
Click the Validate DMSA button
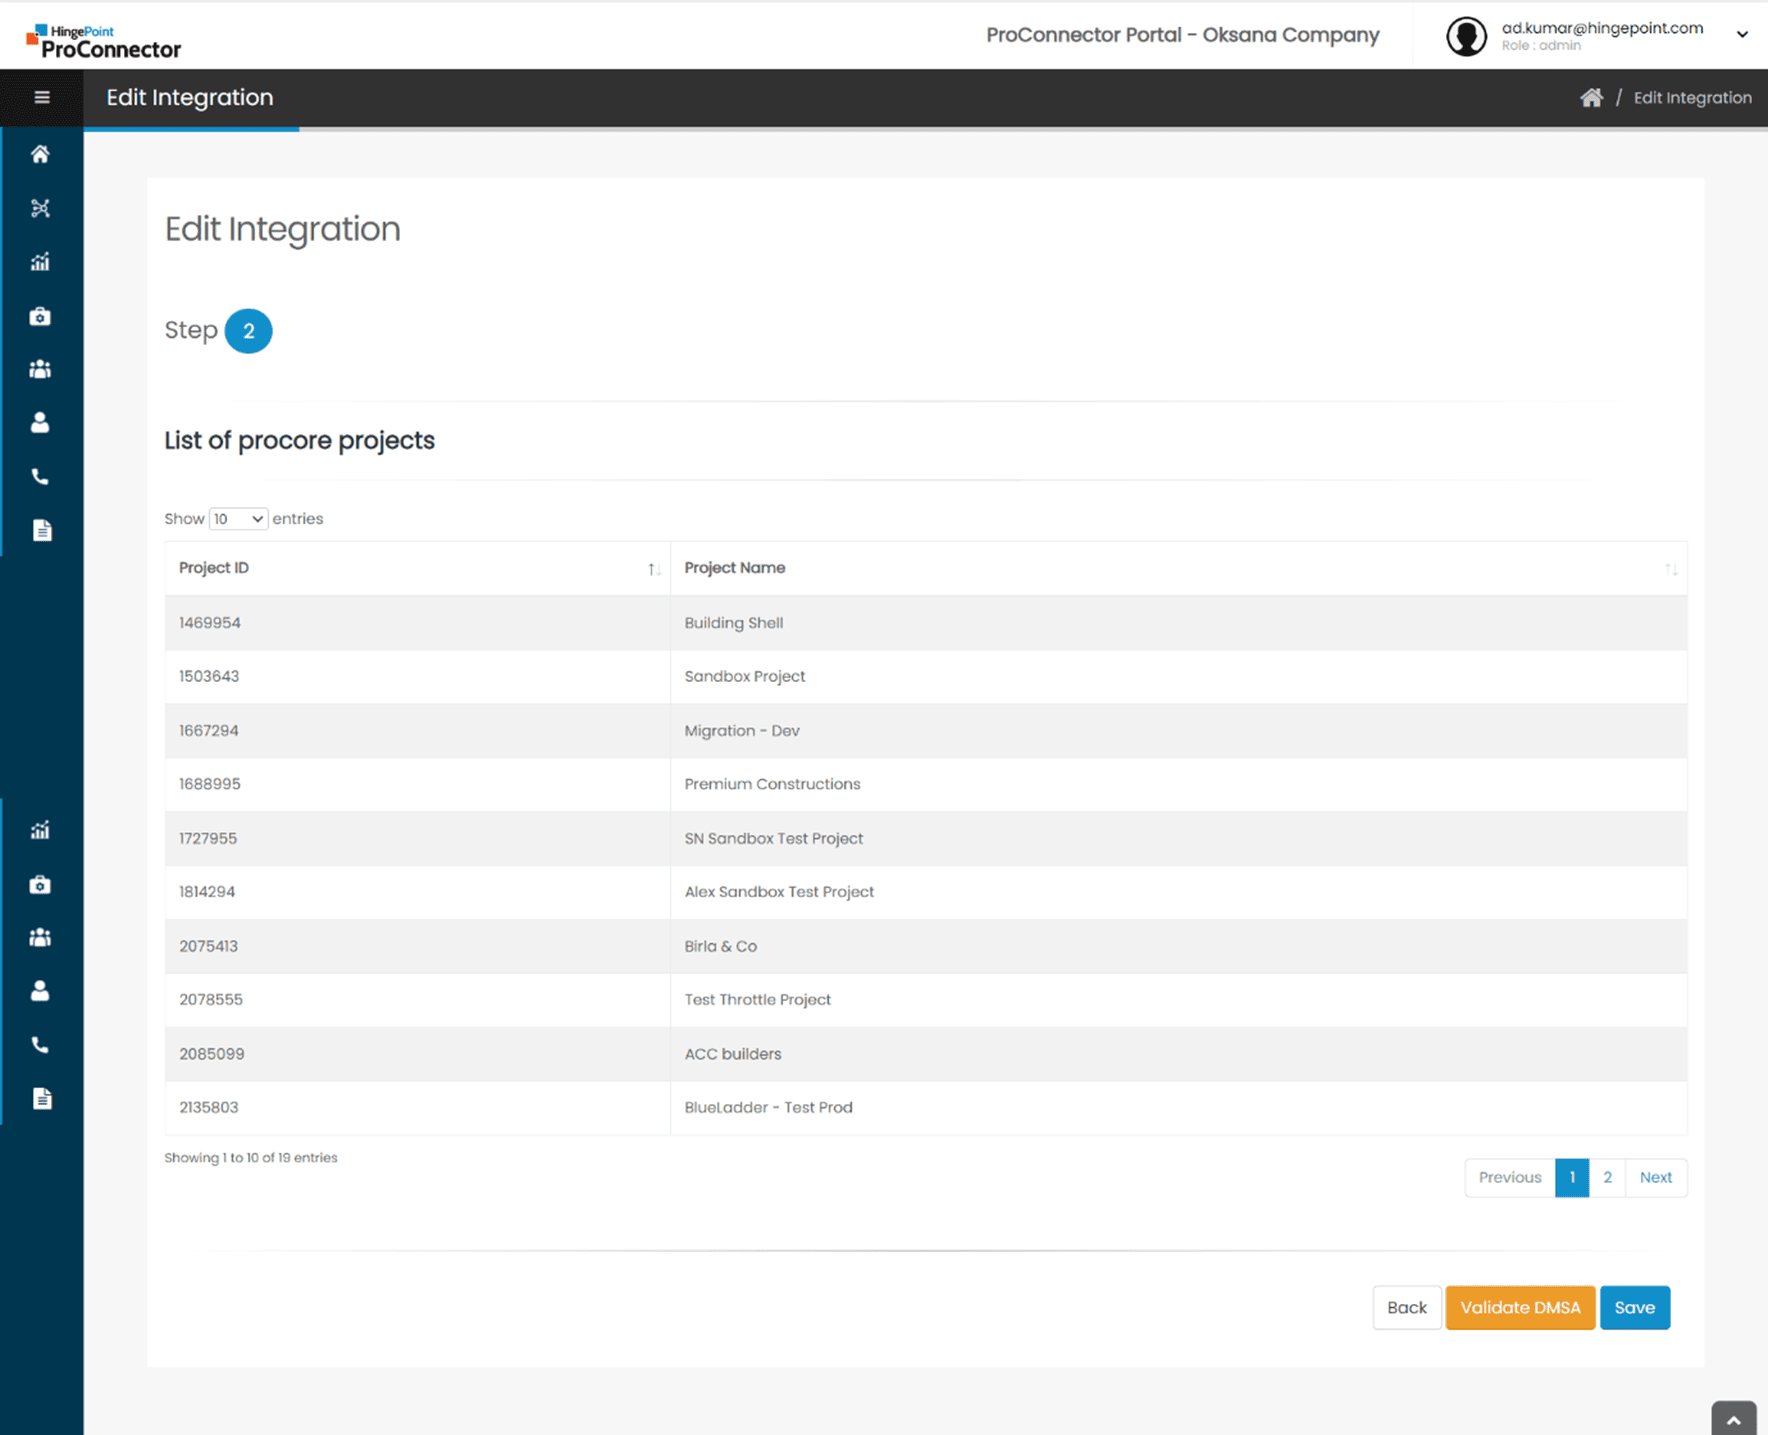[1520, 1307]
